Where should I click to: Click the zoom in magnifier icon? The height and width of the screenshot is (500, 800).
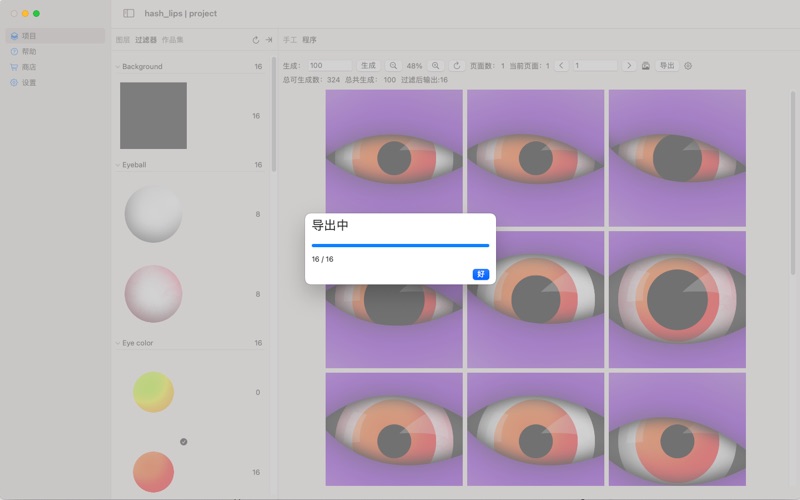(435, 66)
